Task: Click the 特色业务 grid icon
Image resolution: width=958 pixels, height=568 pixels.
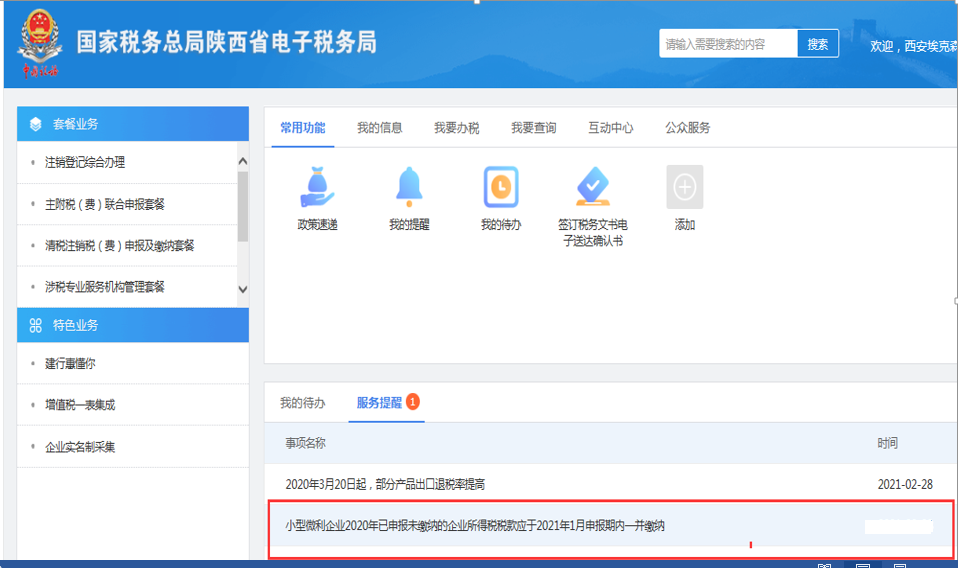Action: click(x=36, y=326)
